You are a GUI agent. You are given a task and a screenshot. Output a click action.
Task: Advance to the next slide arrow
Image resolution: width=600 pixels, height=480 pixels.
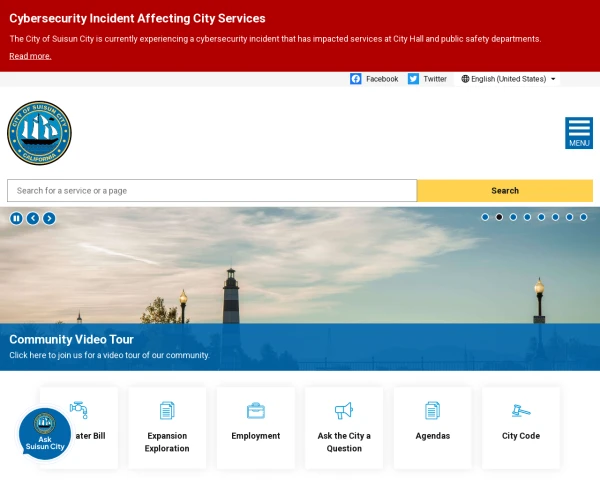(x=49, y=218)
